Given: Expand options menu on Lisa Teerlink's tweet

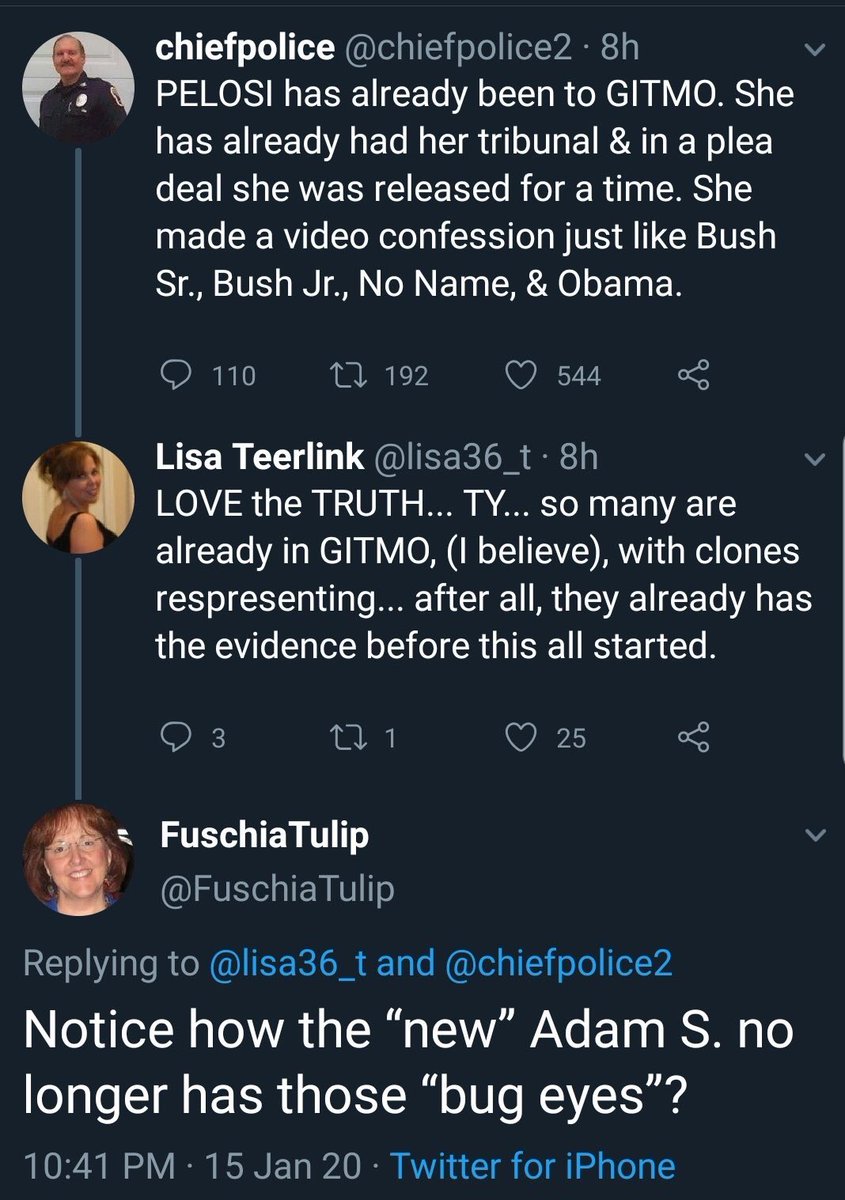Looking at the screenshot, I should [x=815, y=459].
